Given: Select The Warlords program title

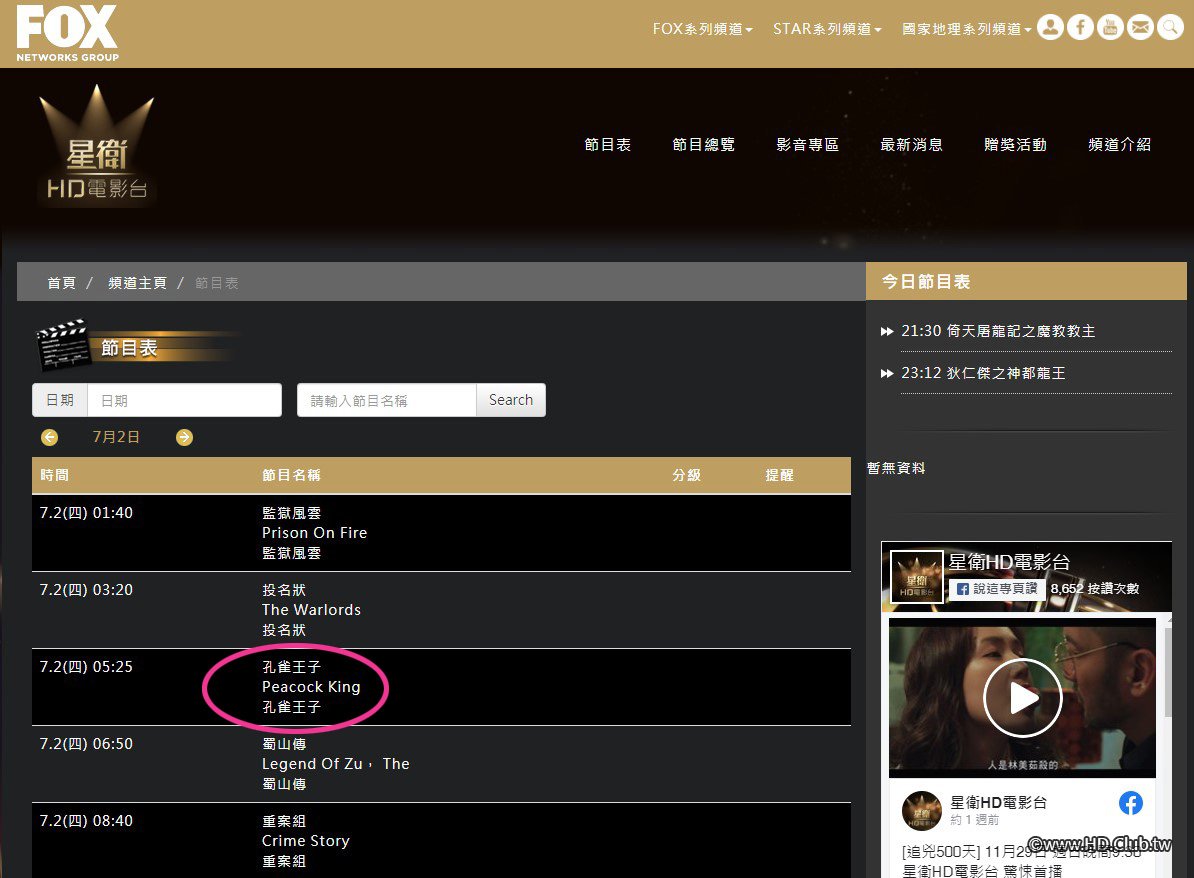Looking at the screenshot, I should [311, 610].
